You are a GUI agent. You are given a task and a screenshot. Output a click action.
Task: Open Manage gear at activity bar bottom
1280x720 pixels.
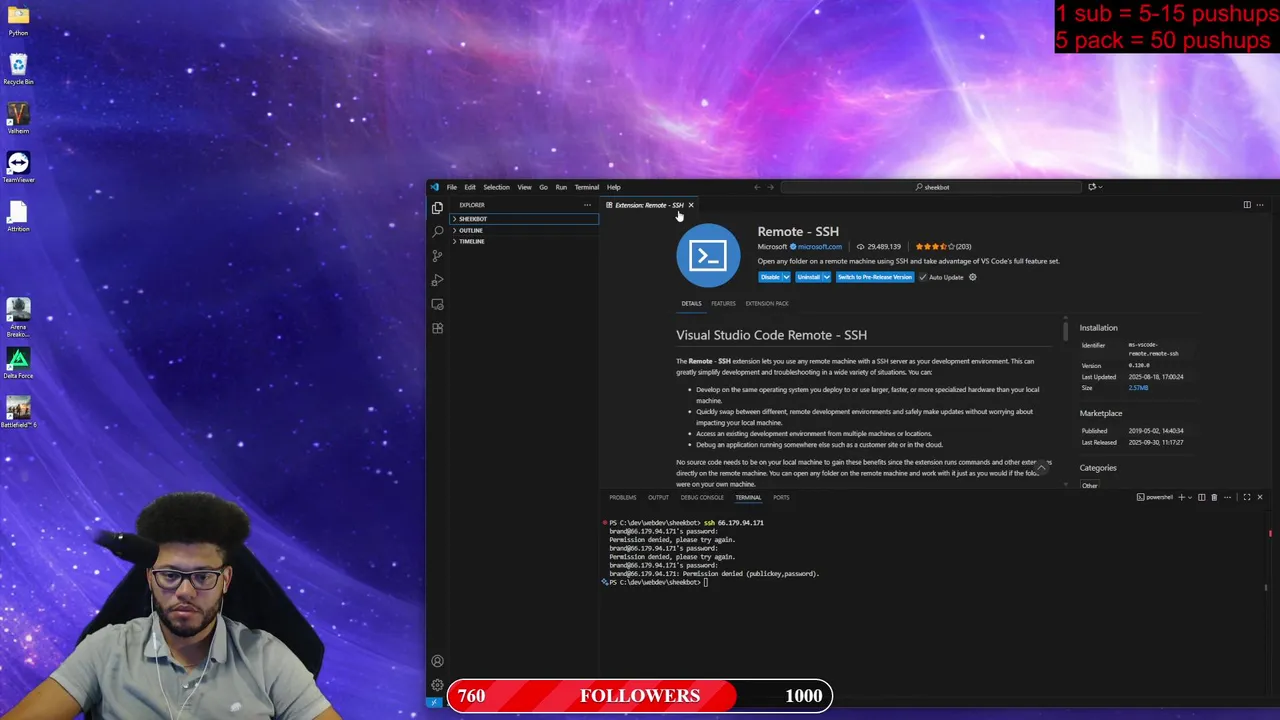coord(437,685)
